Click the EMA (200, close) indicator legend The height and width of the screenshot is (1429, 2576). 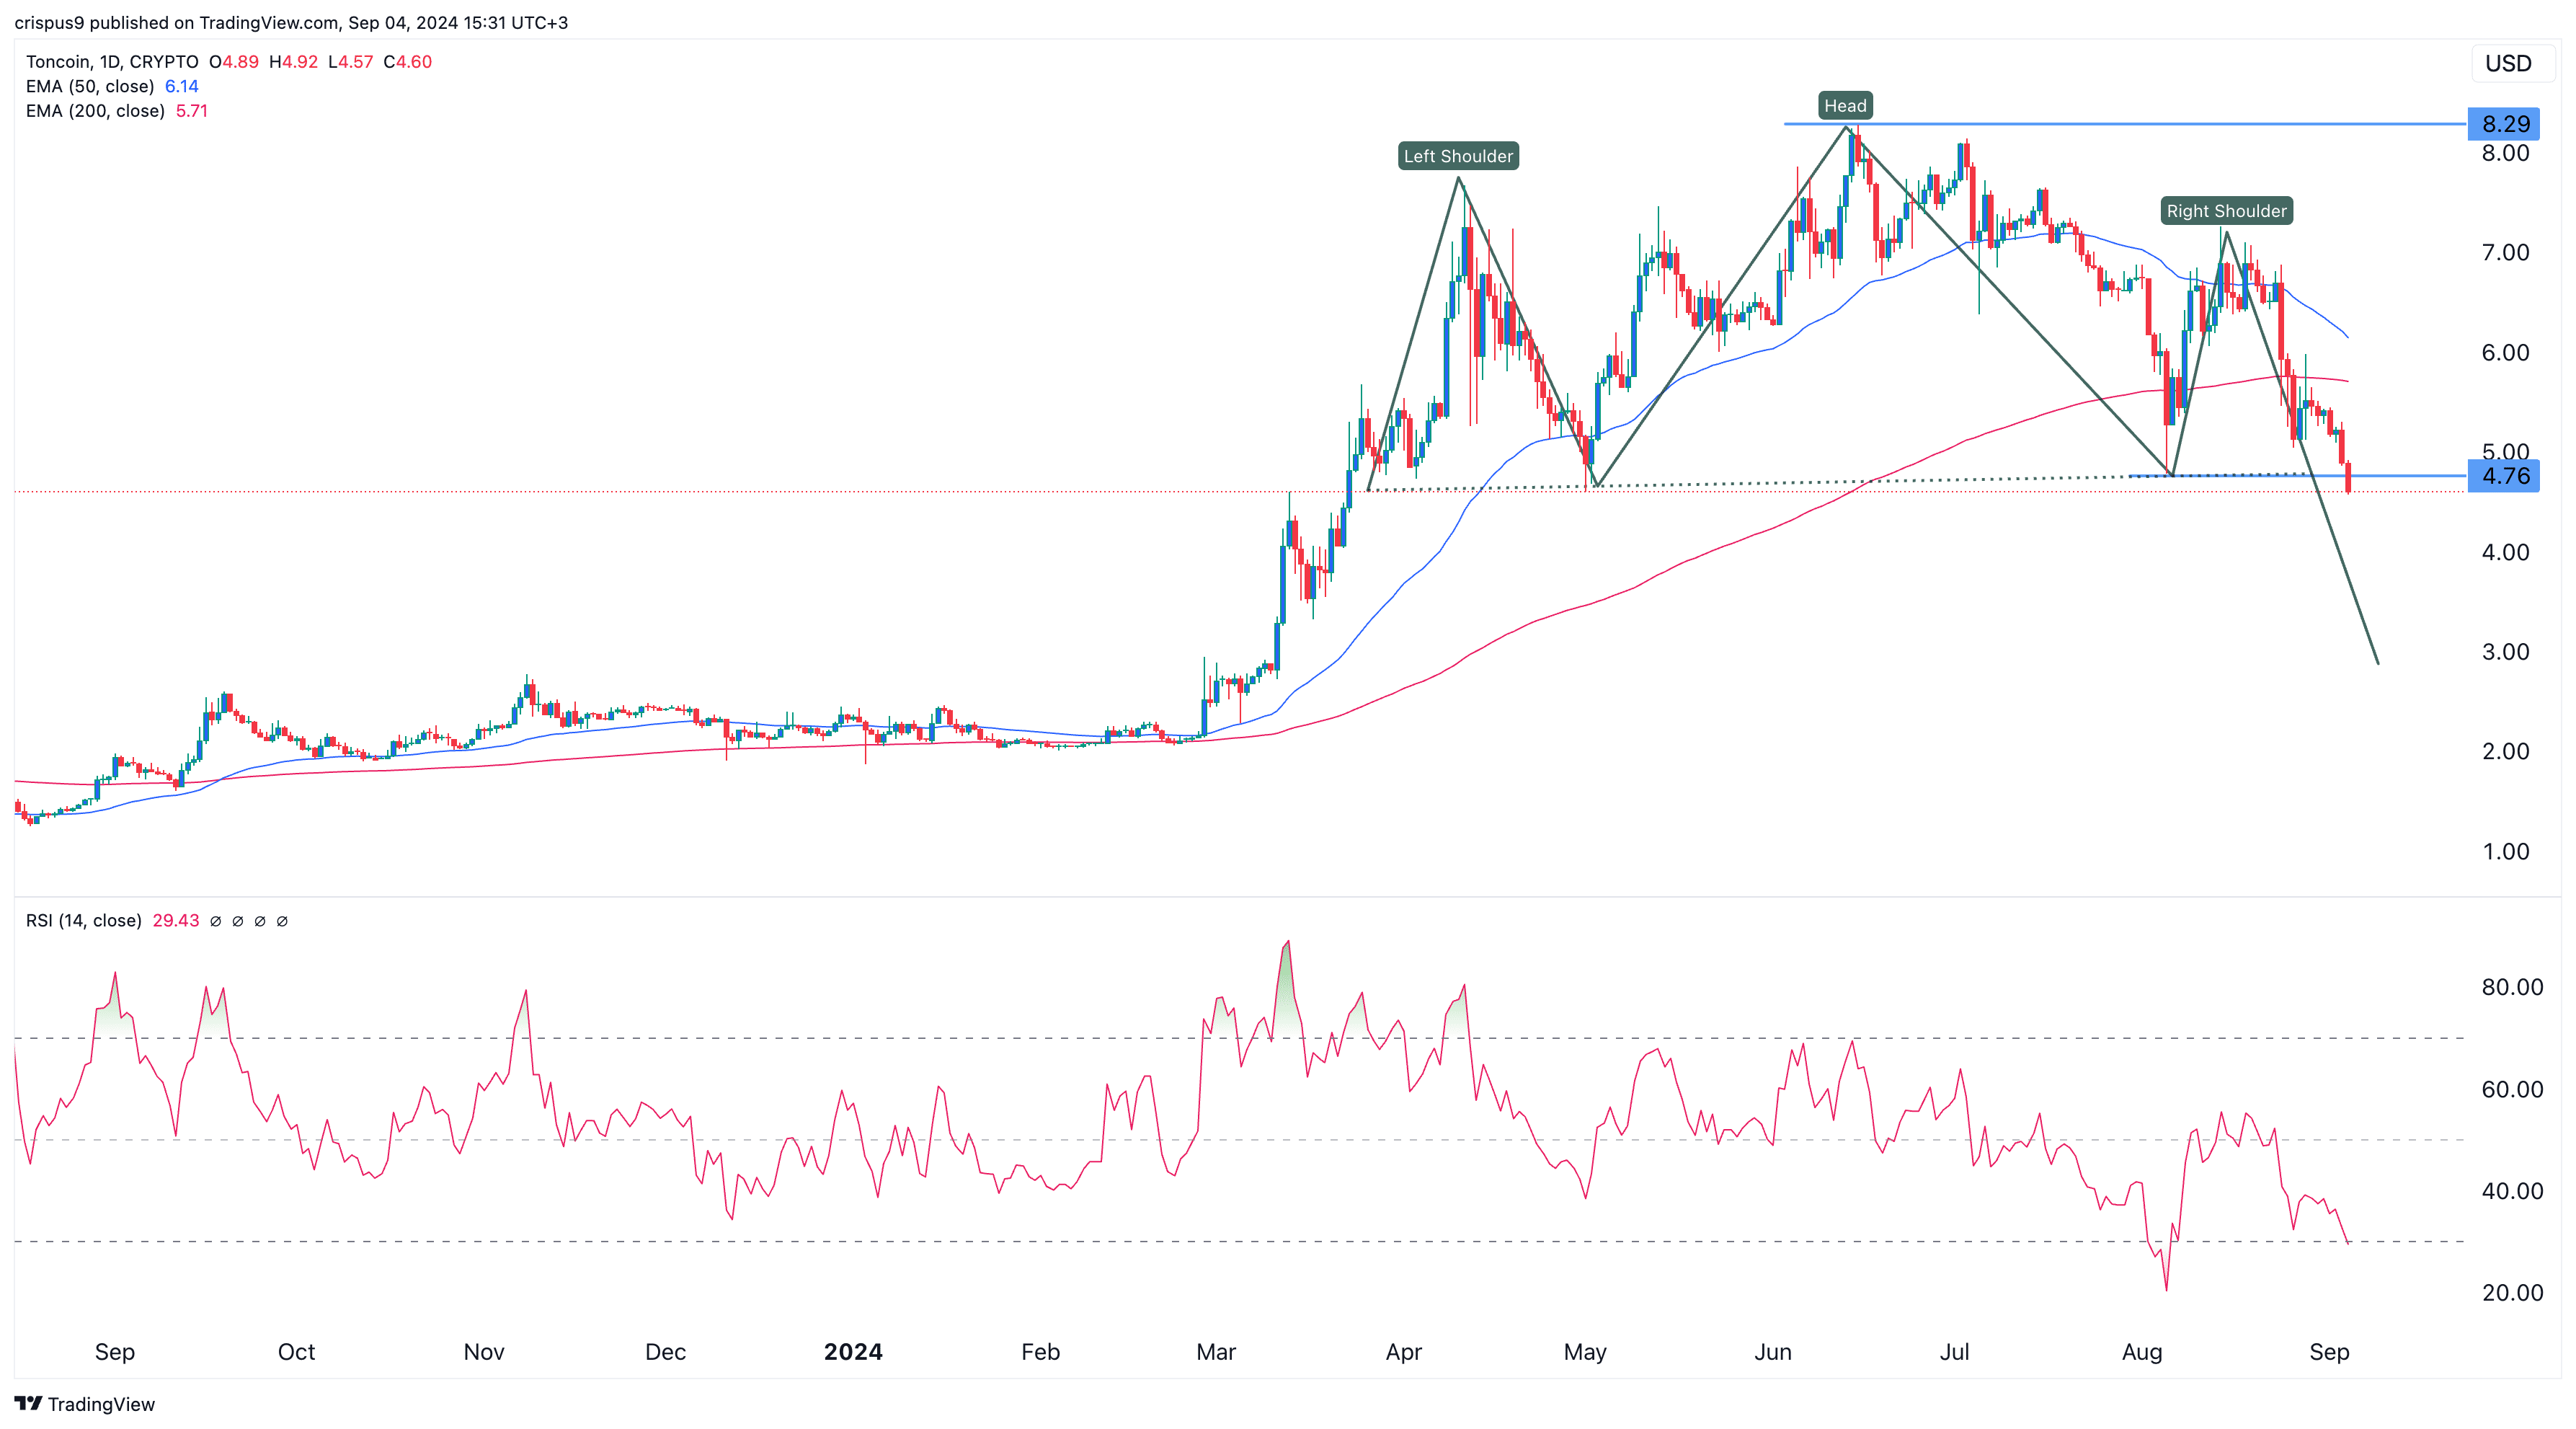[x=95, y=111]
